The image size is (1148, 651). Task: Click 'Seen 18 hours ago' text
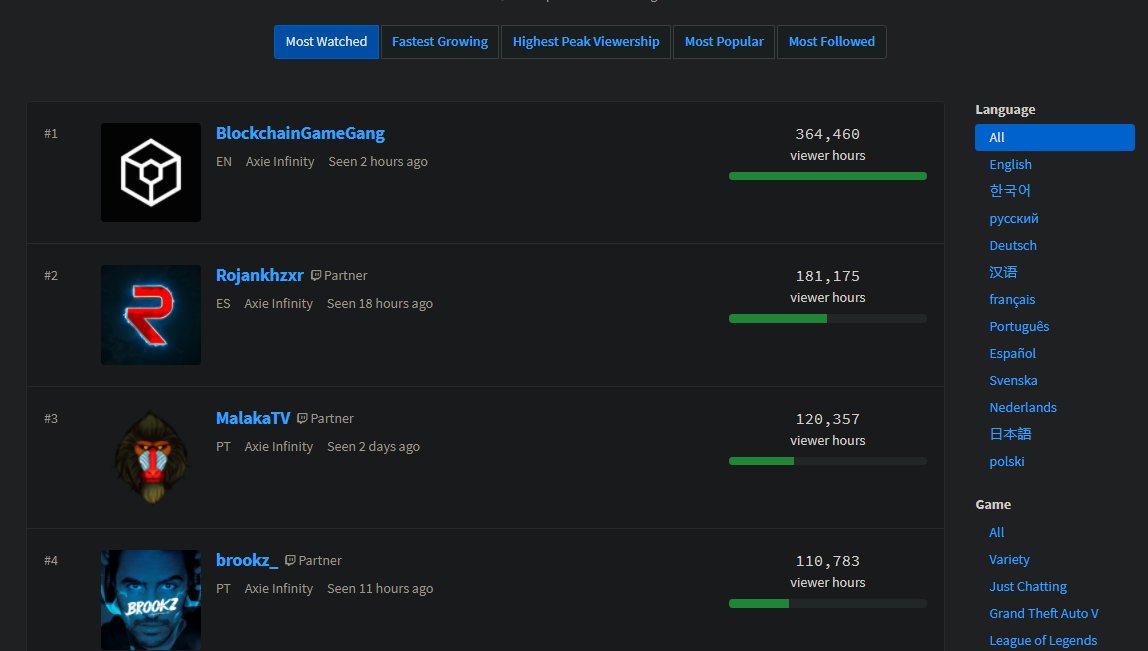click(x=379, y=304)
